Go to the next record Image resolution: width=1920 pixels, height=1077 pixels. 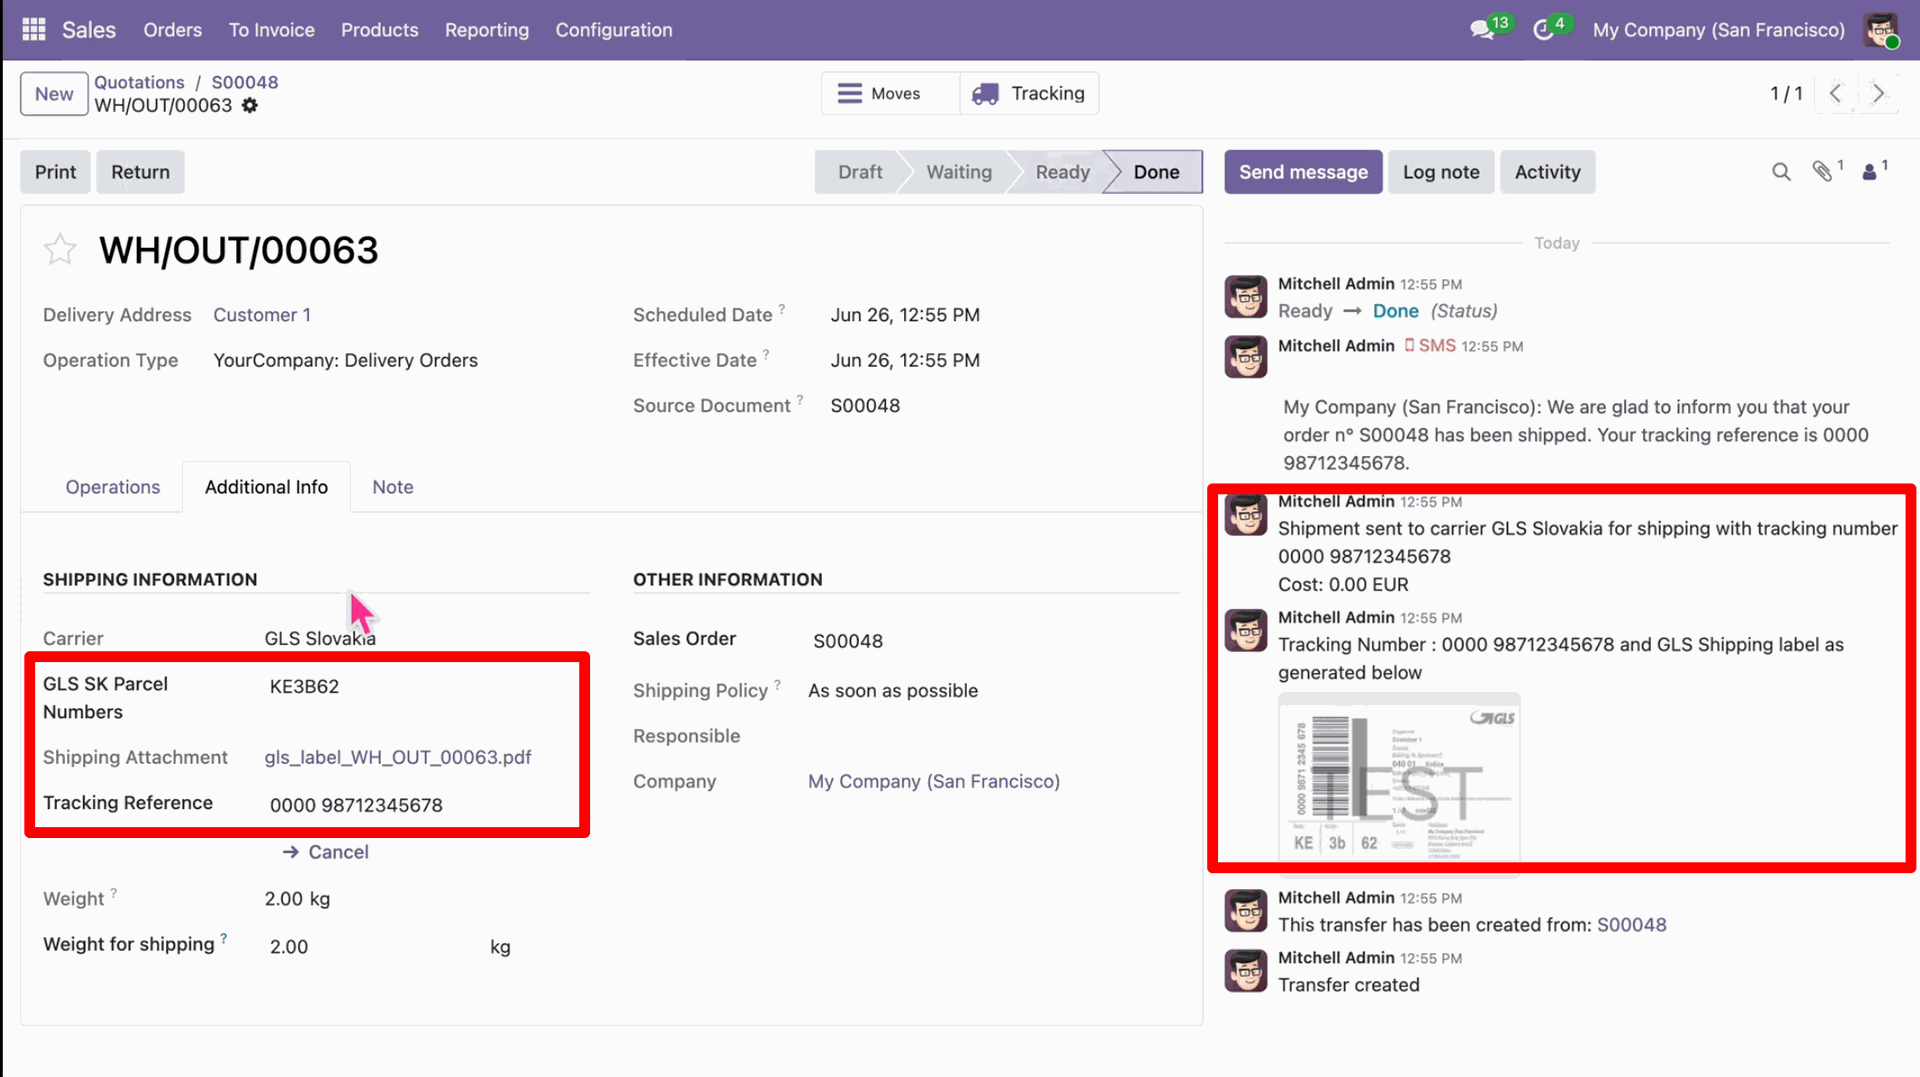[1878, 93]
